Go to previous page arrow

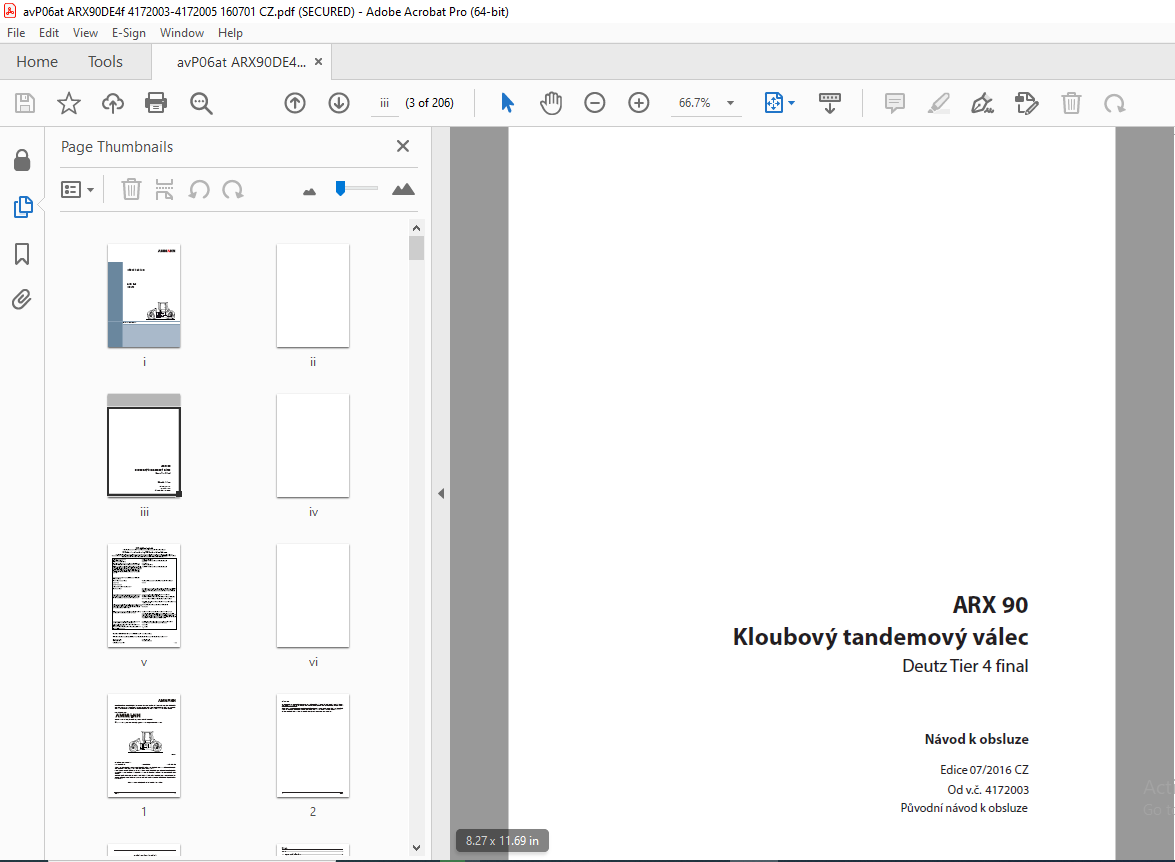coord(295,103)
